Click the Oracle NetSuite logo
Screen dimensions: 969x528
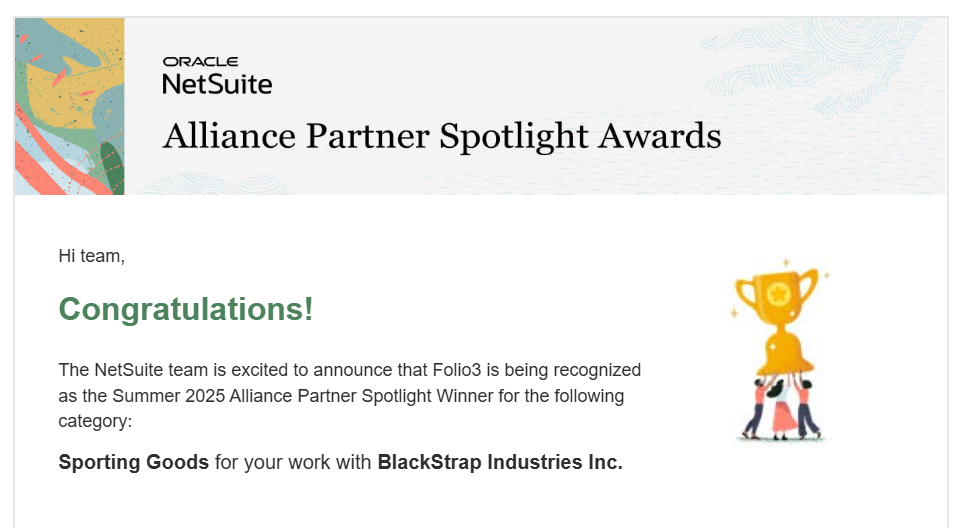tap(217, 76)
